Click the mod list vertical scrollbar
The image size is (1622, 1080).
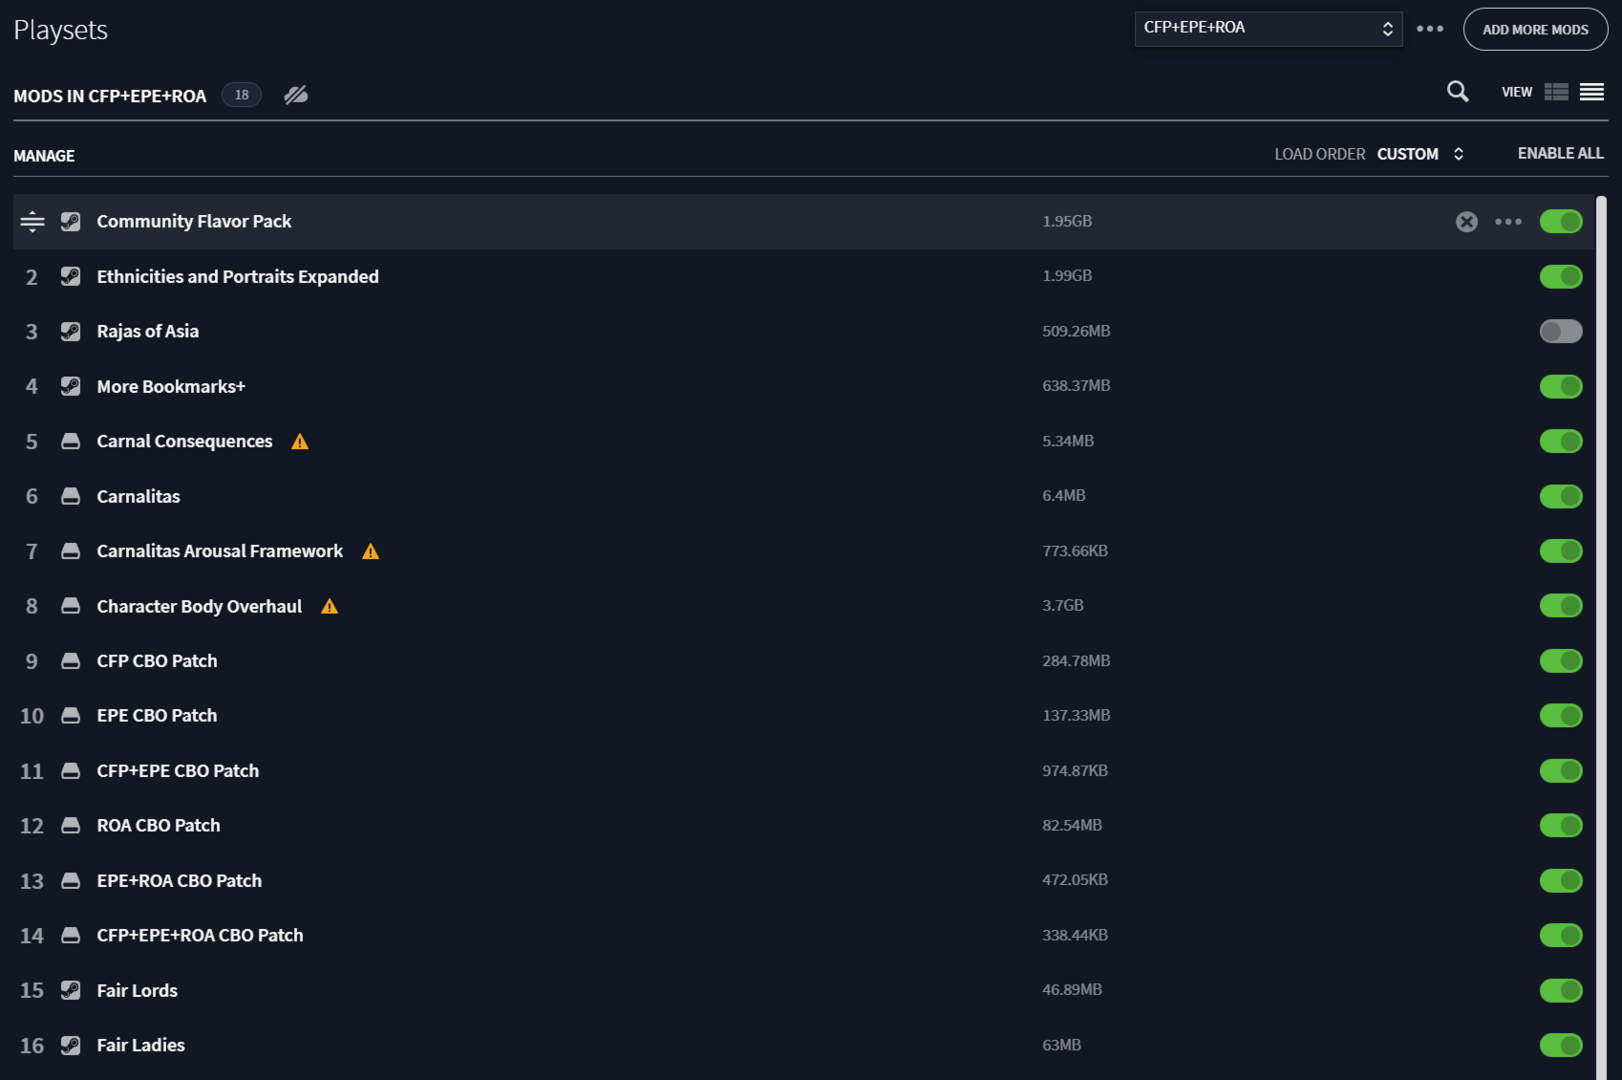coord(1601,636)
